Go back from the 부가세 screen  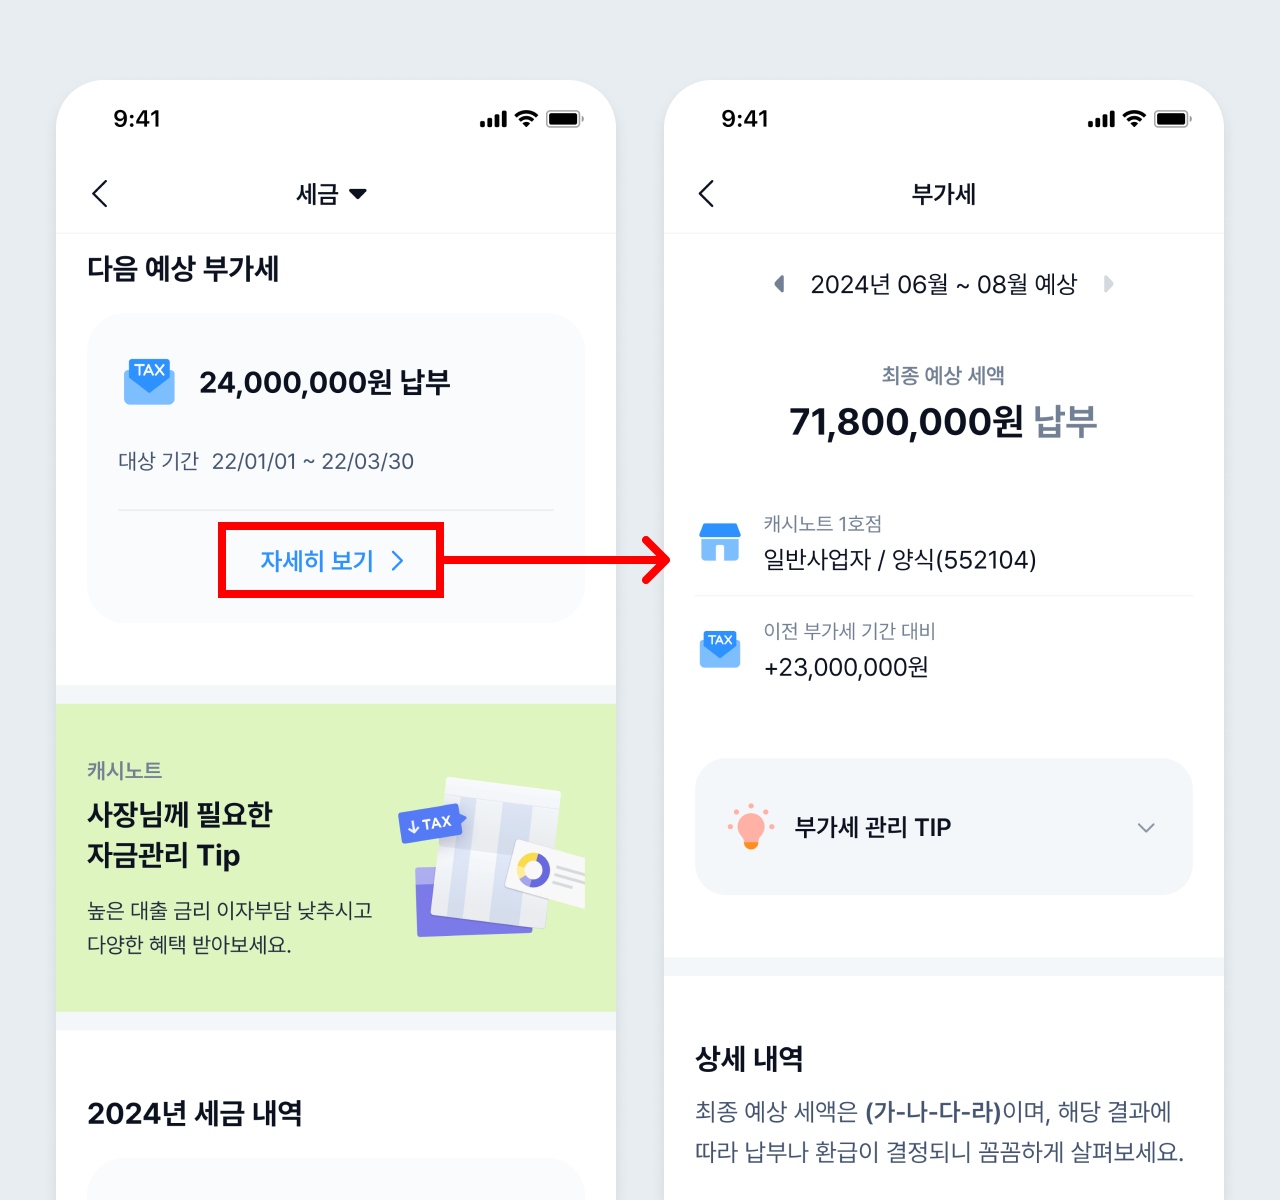click(x=707, y=193)
